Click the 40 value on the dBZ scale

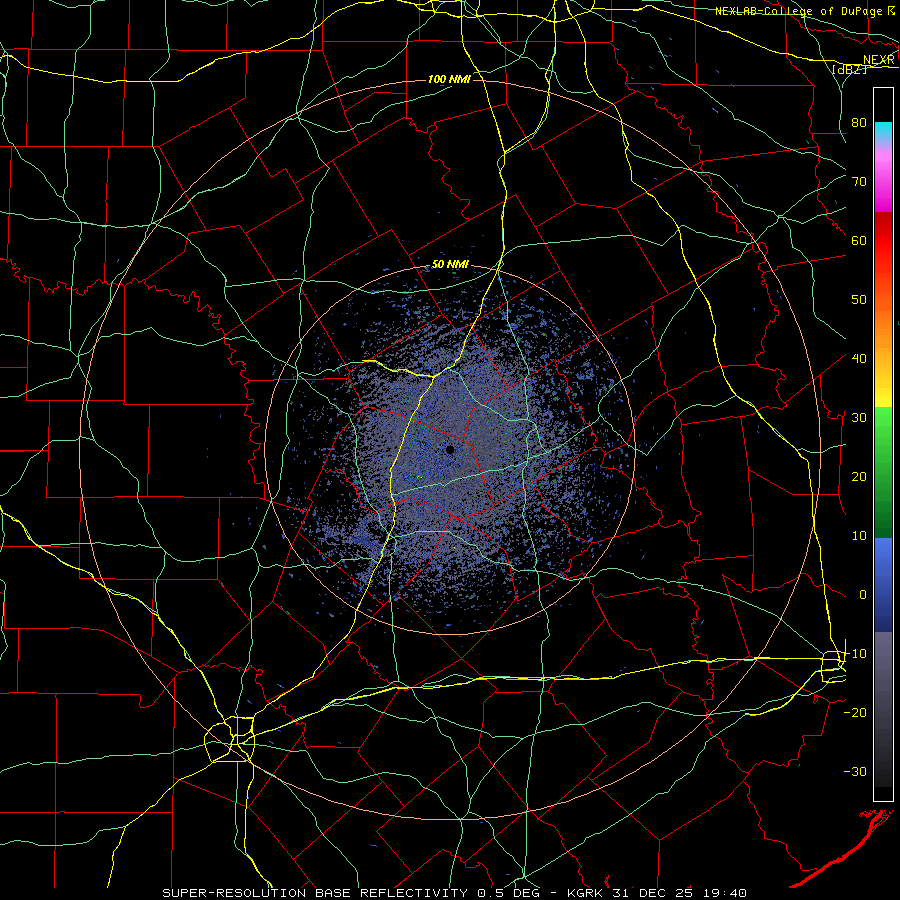pyautogui.click(x=859, y=358)
